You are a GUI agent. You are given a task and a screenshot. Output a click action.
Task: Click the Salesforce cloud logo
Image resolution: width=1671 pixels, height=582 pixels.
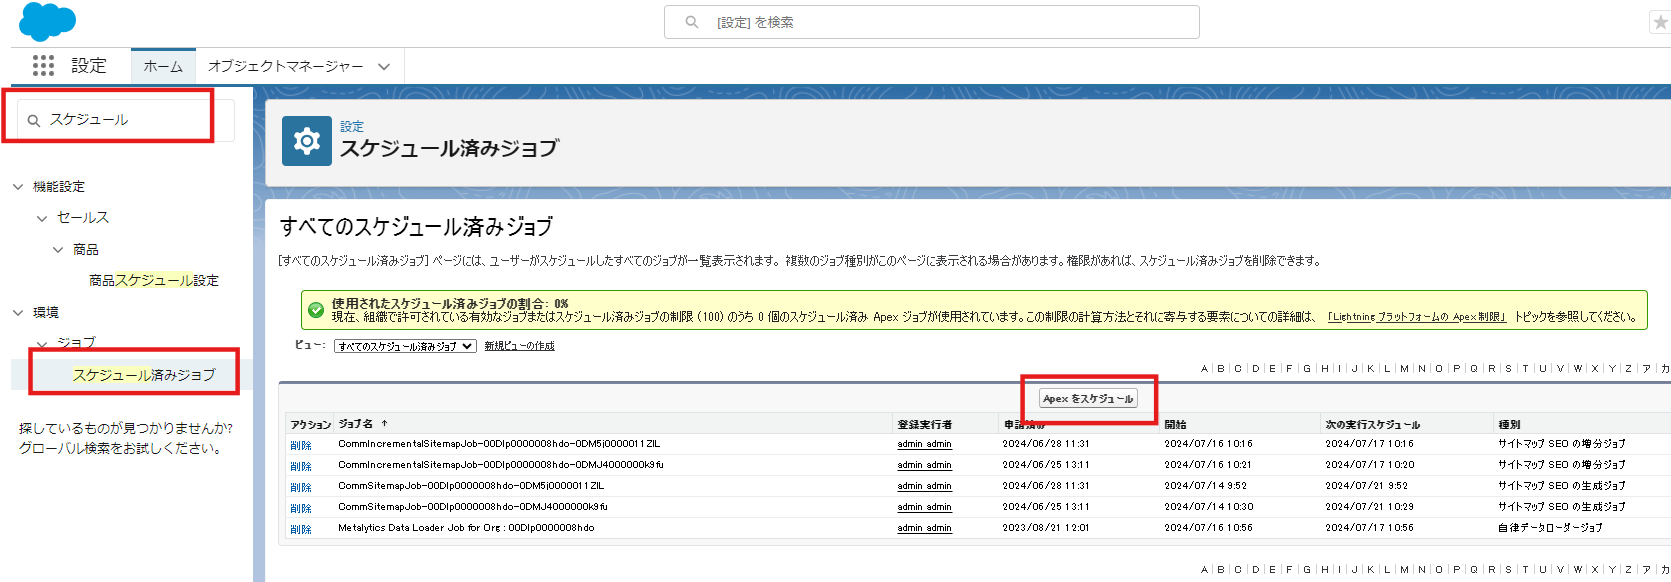tap(47, 22)
